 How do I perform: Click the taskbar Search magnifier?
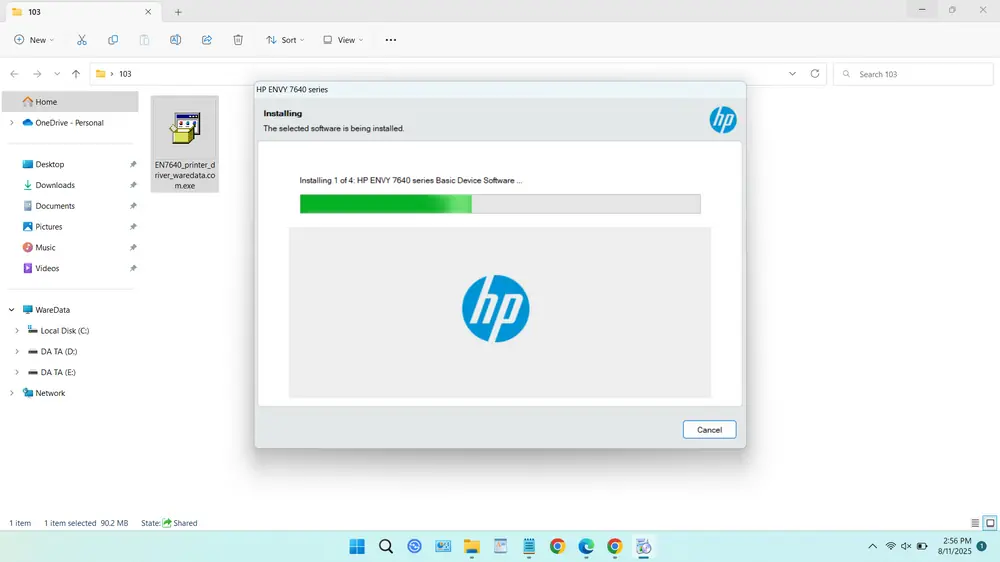[386, 546]
